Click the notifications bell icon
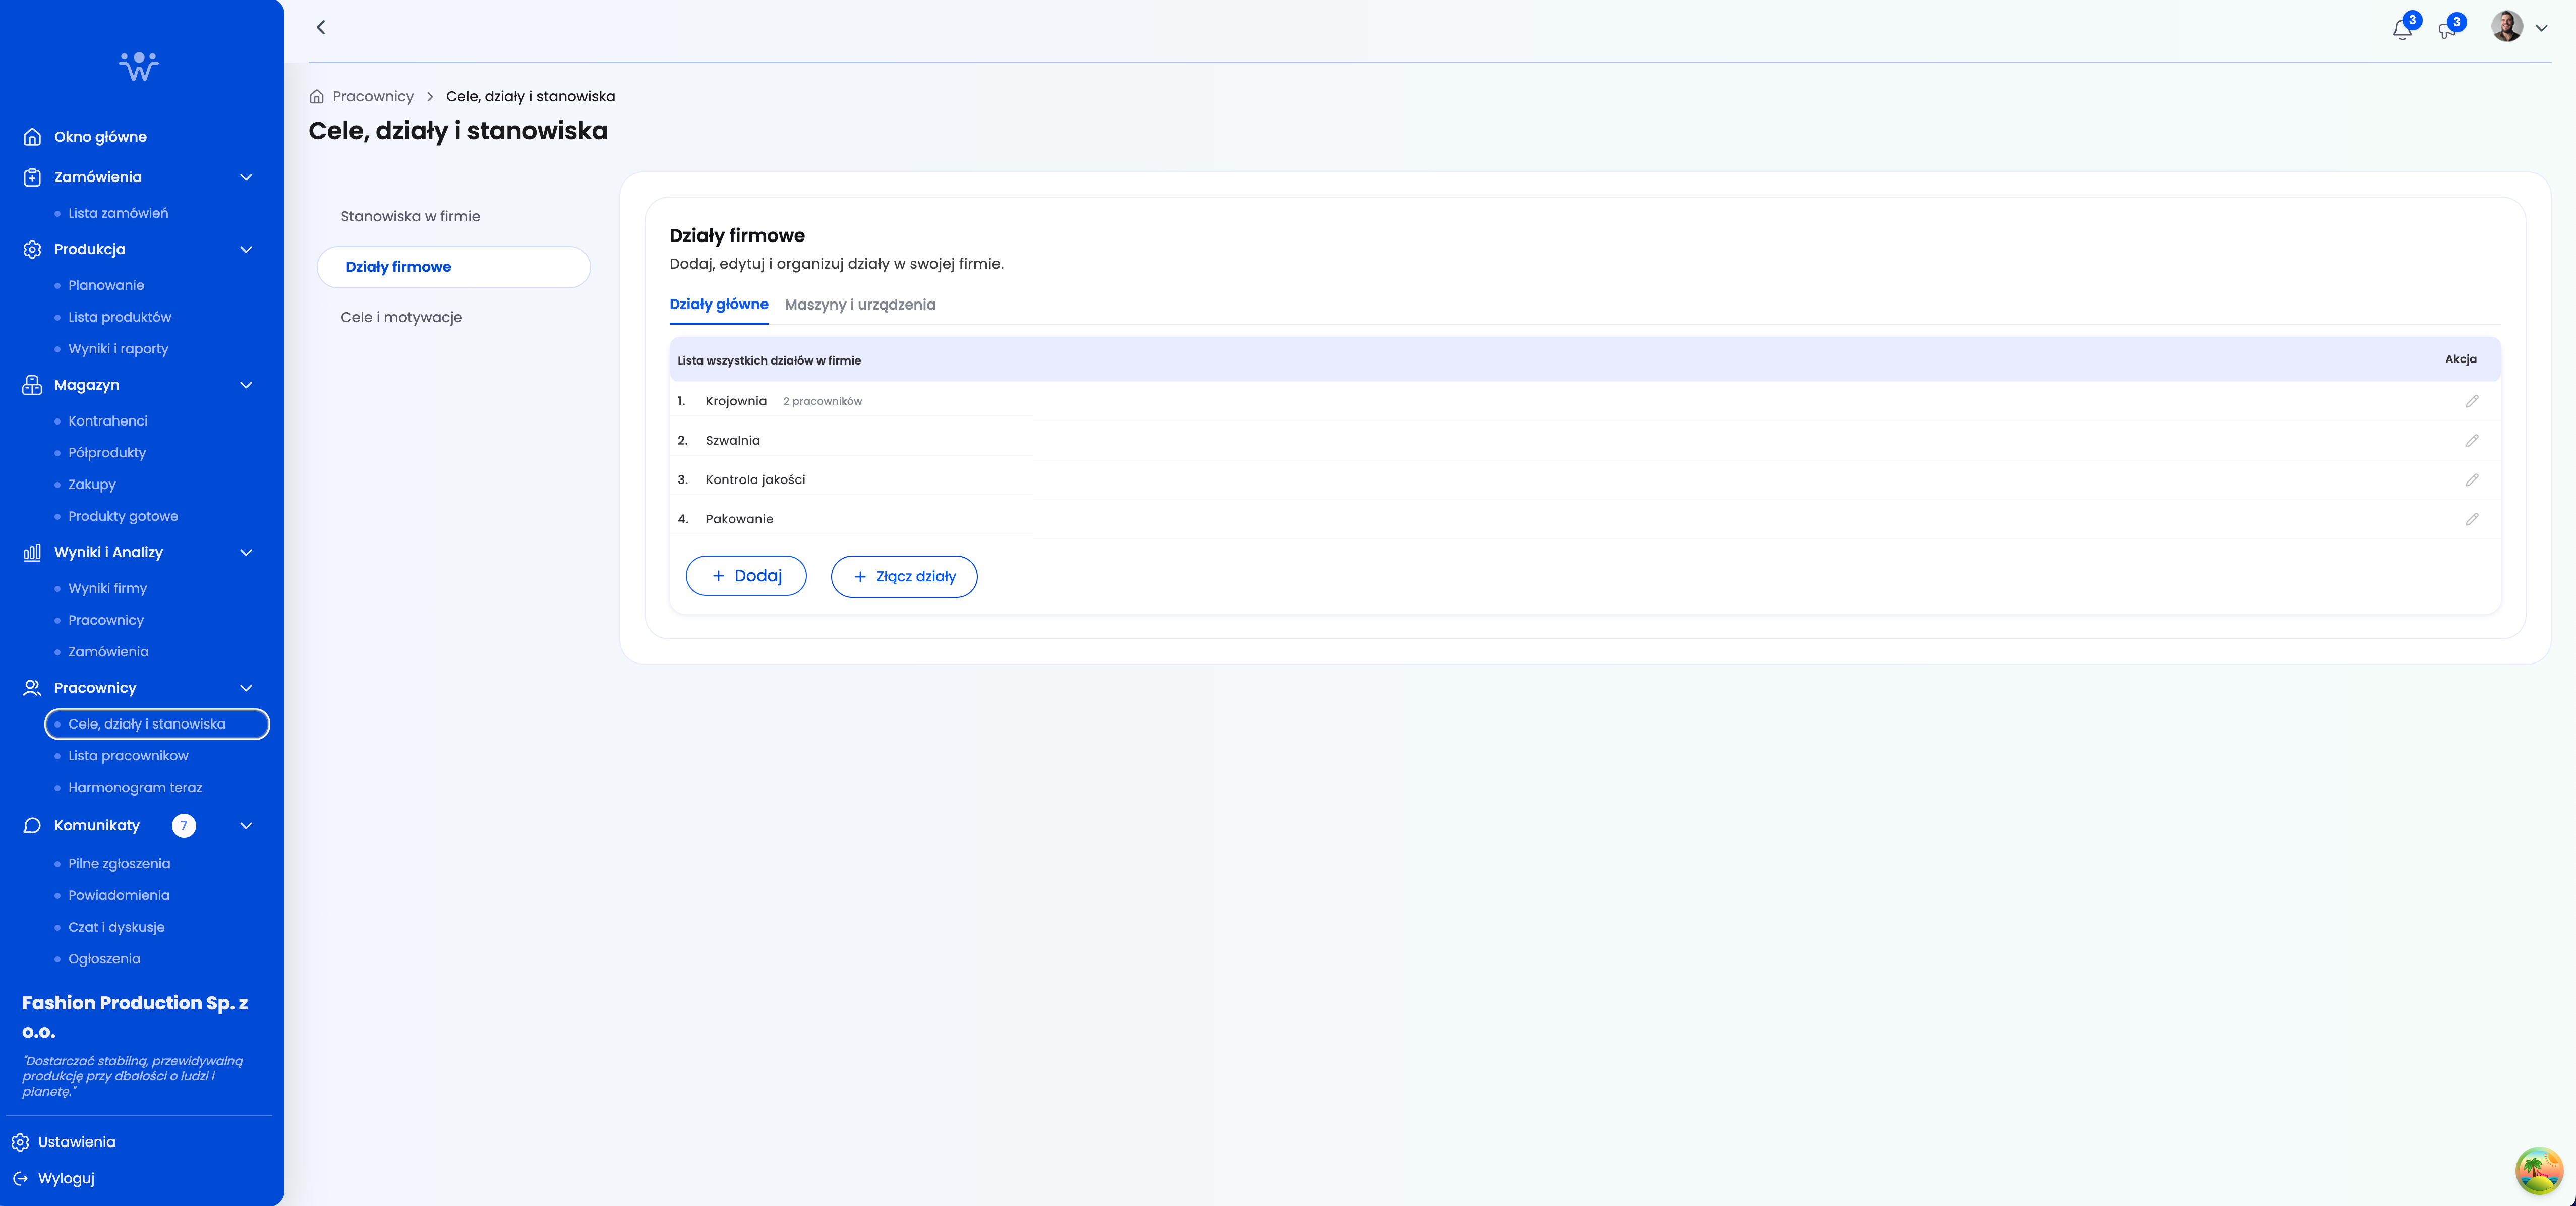 (x=2402, y=29)
